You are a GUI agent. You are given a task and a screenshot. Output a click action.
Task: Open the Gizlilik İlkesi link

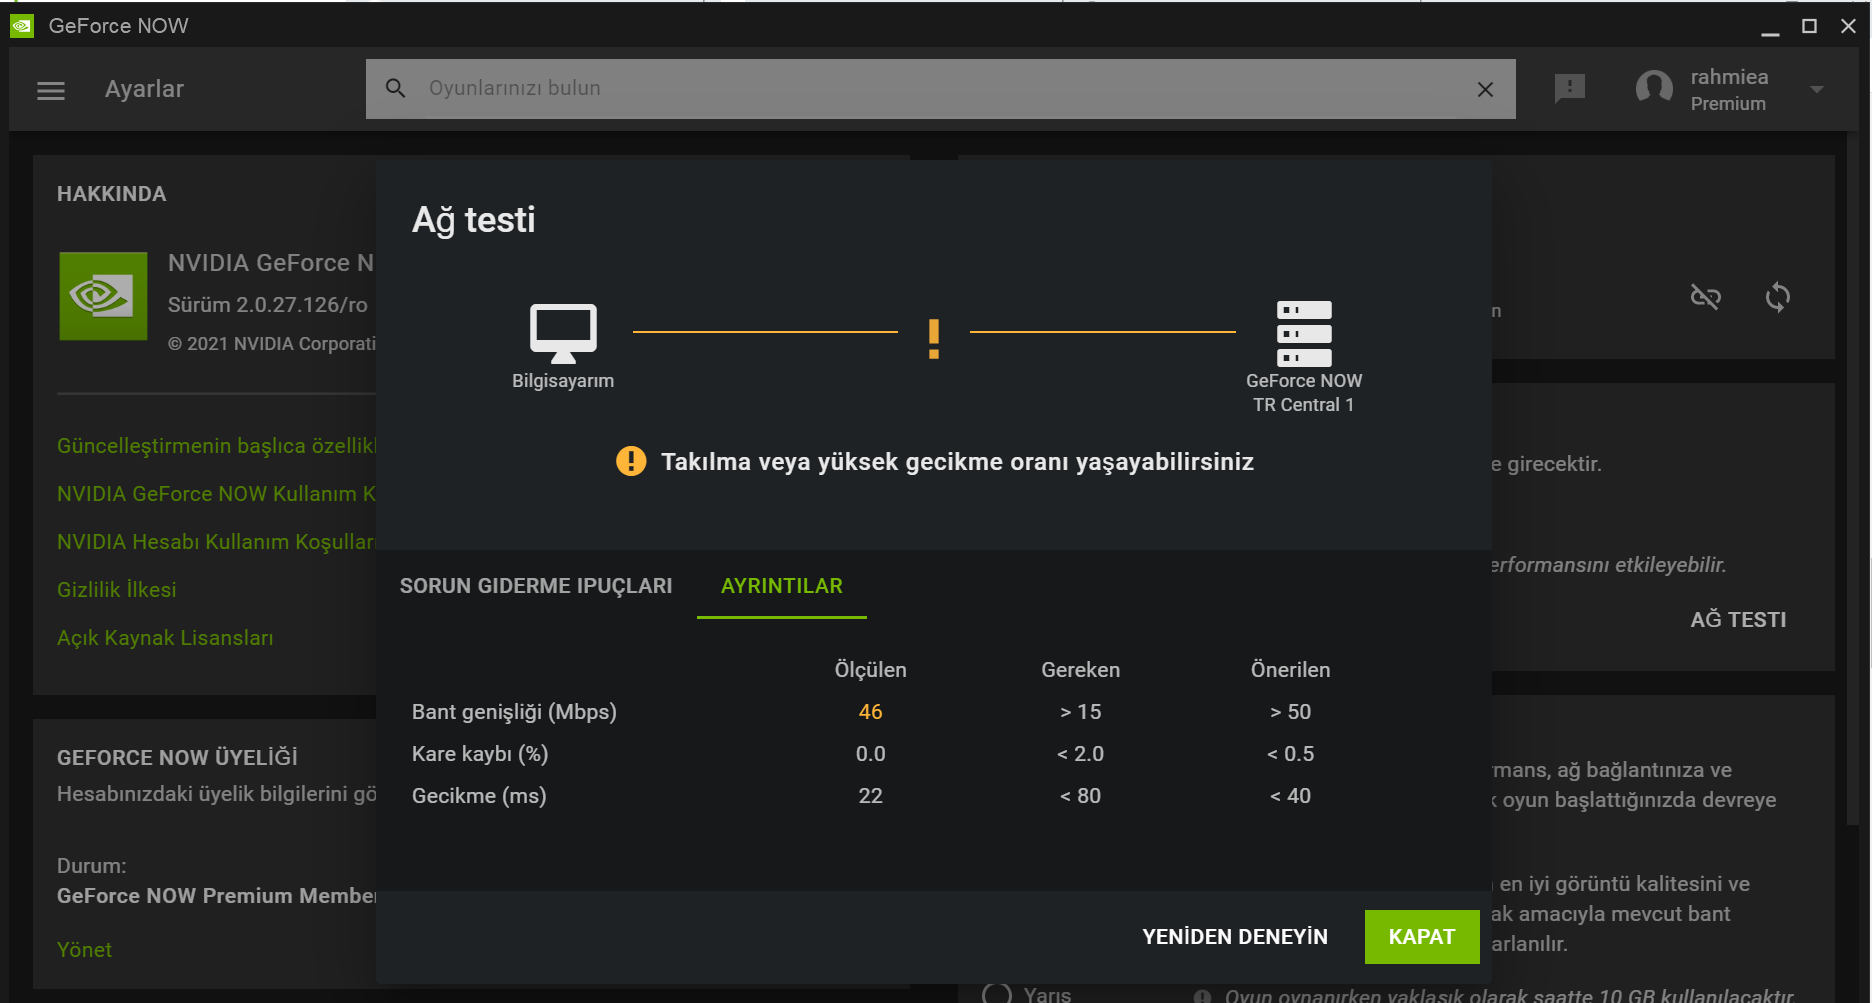tap(117, 590)
